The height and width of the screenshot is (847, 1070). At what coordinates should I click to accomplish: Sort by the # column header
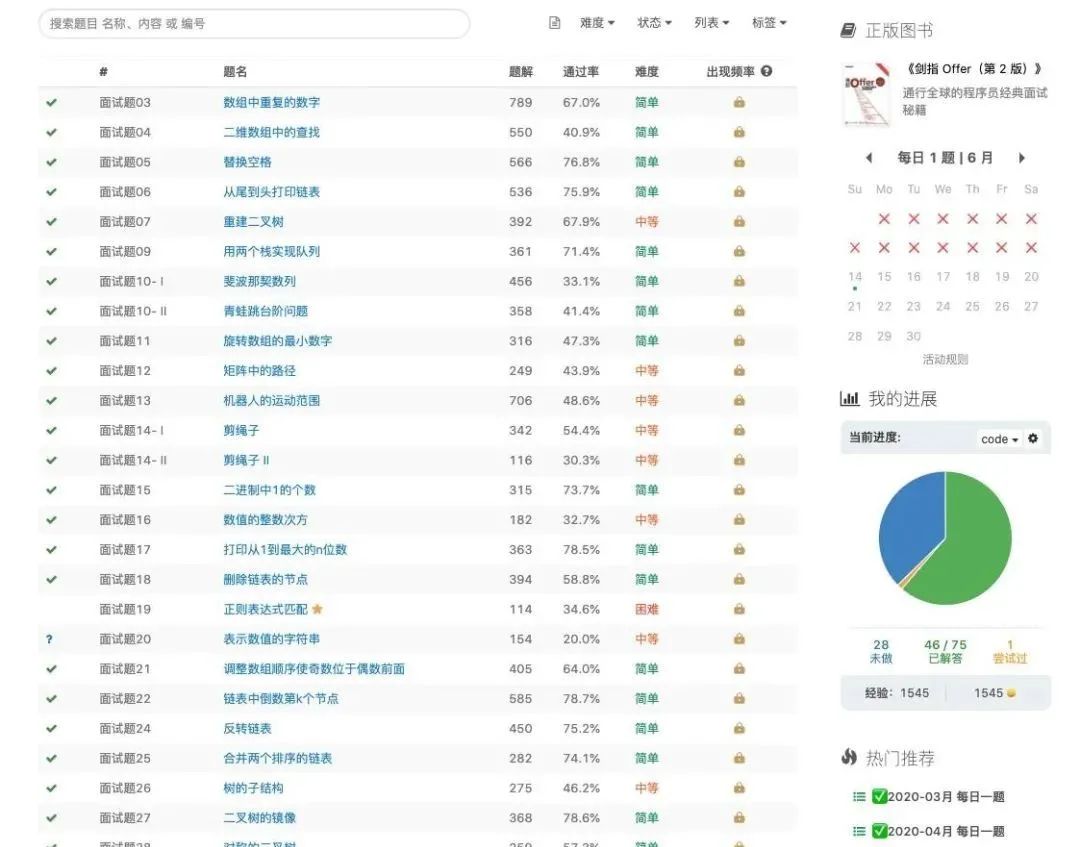coord(104,72)
